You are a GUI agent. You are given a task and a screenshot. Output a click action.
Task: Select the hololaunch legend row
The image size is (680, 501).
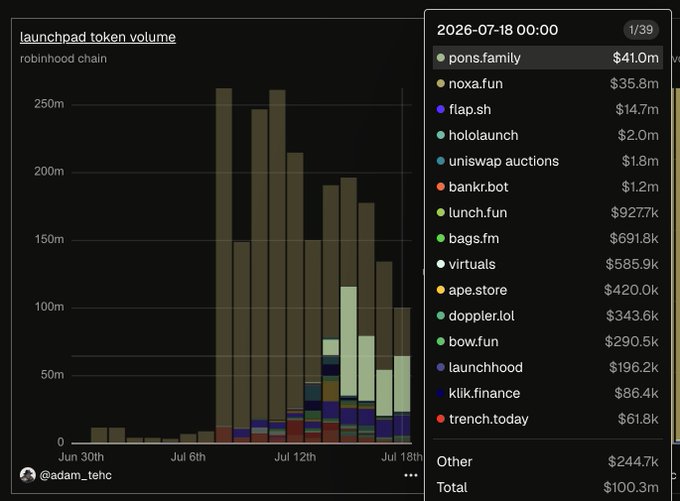pyautogui.click(x=548, y=135)
